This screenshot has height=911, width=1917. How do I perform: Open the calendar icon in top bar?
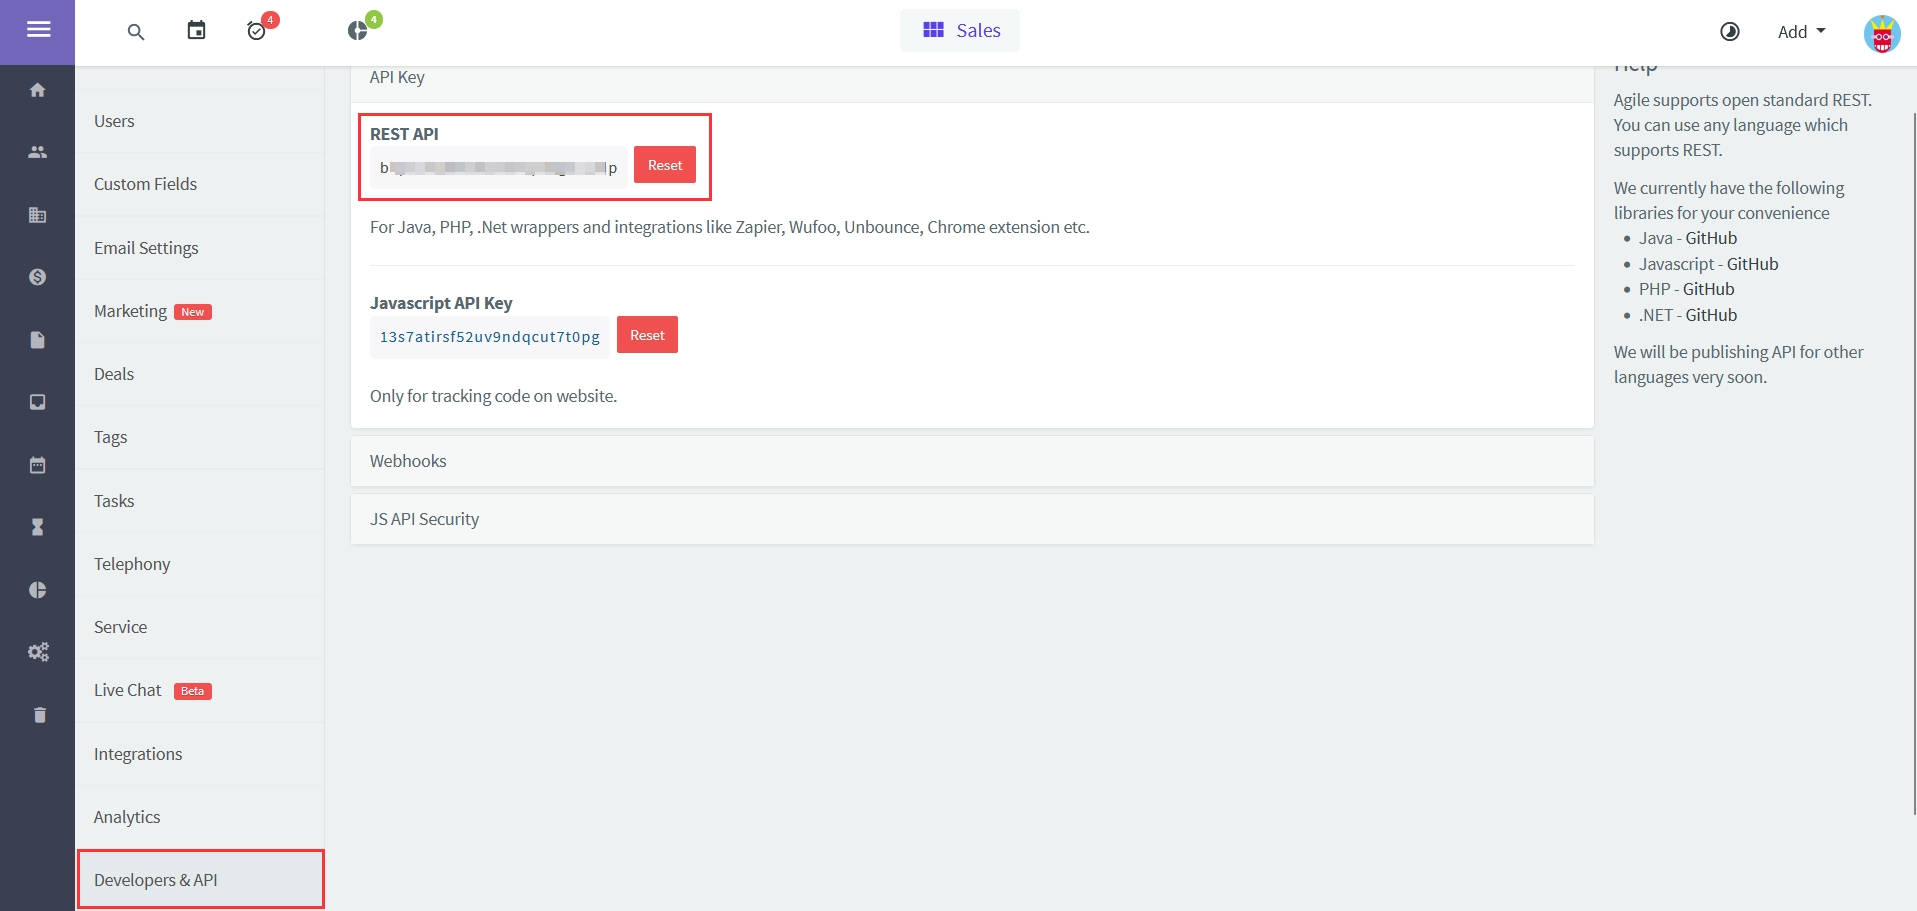pos(196,31)
